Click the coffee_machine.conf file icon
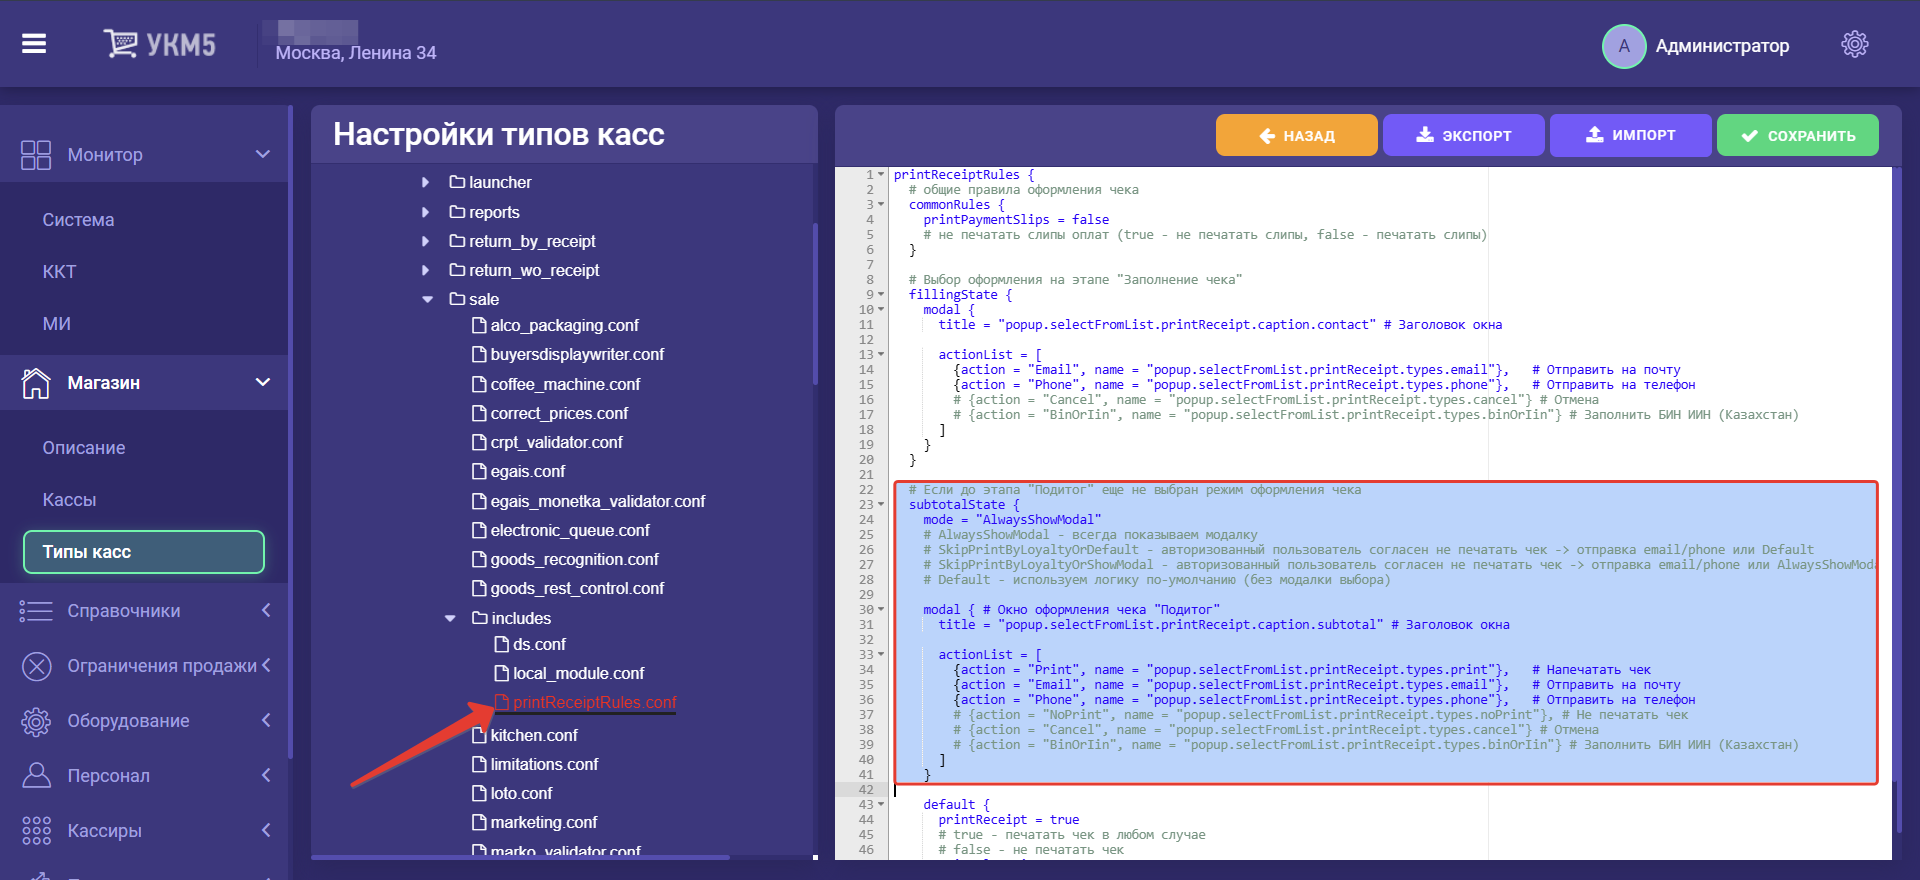Image resolution: width=1920 pixels, height=880 pixels. (479, 384)
